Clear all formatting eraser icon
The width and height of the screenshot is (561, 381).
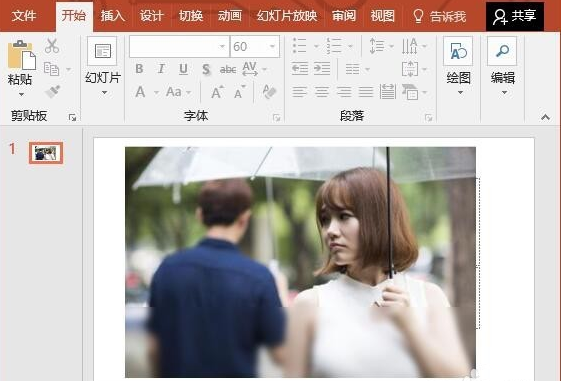[269, 92]
